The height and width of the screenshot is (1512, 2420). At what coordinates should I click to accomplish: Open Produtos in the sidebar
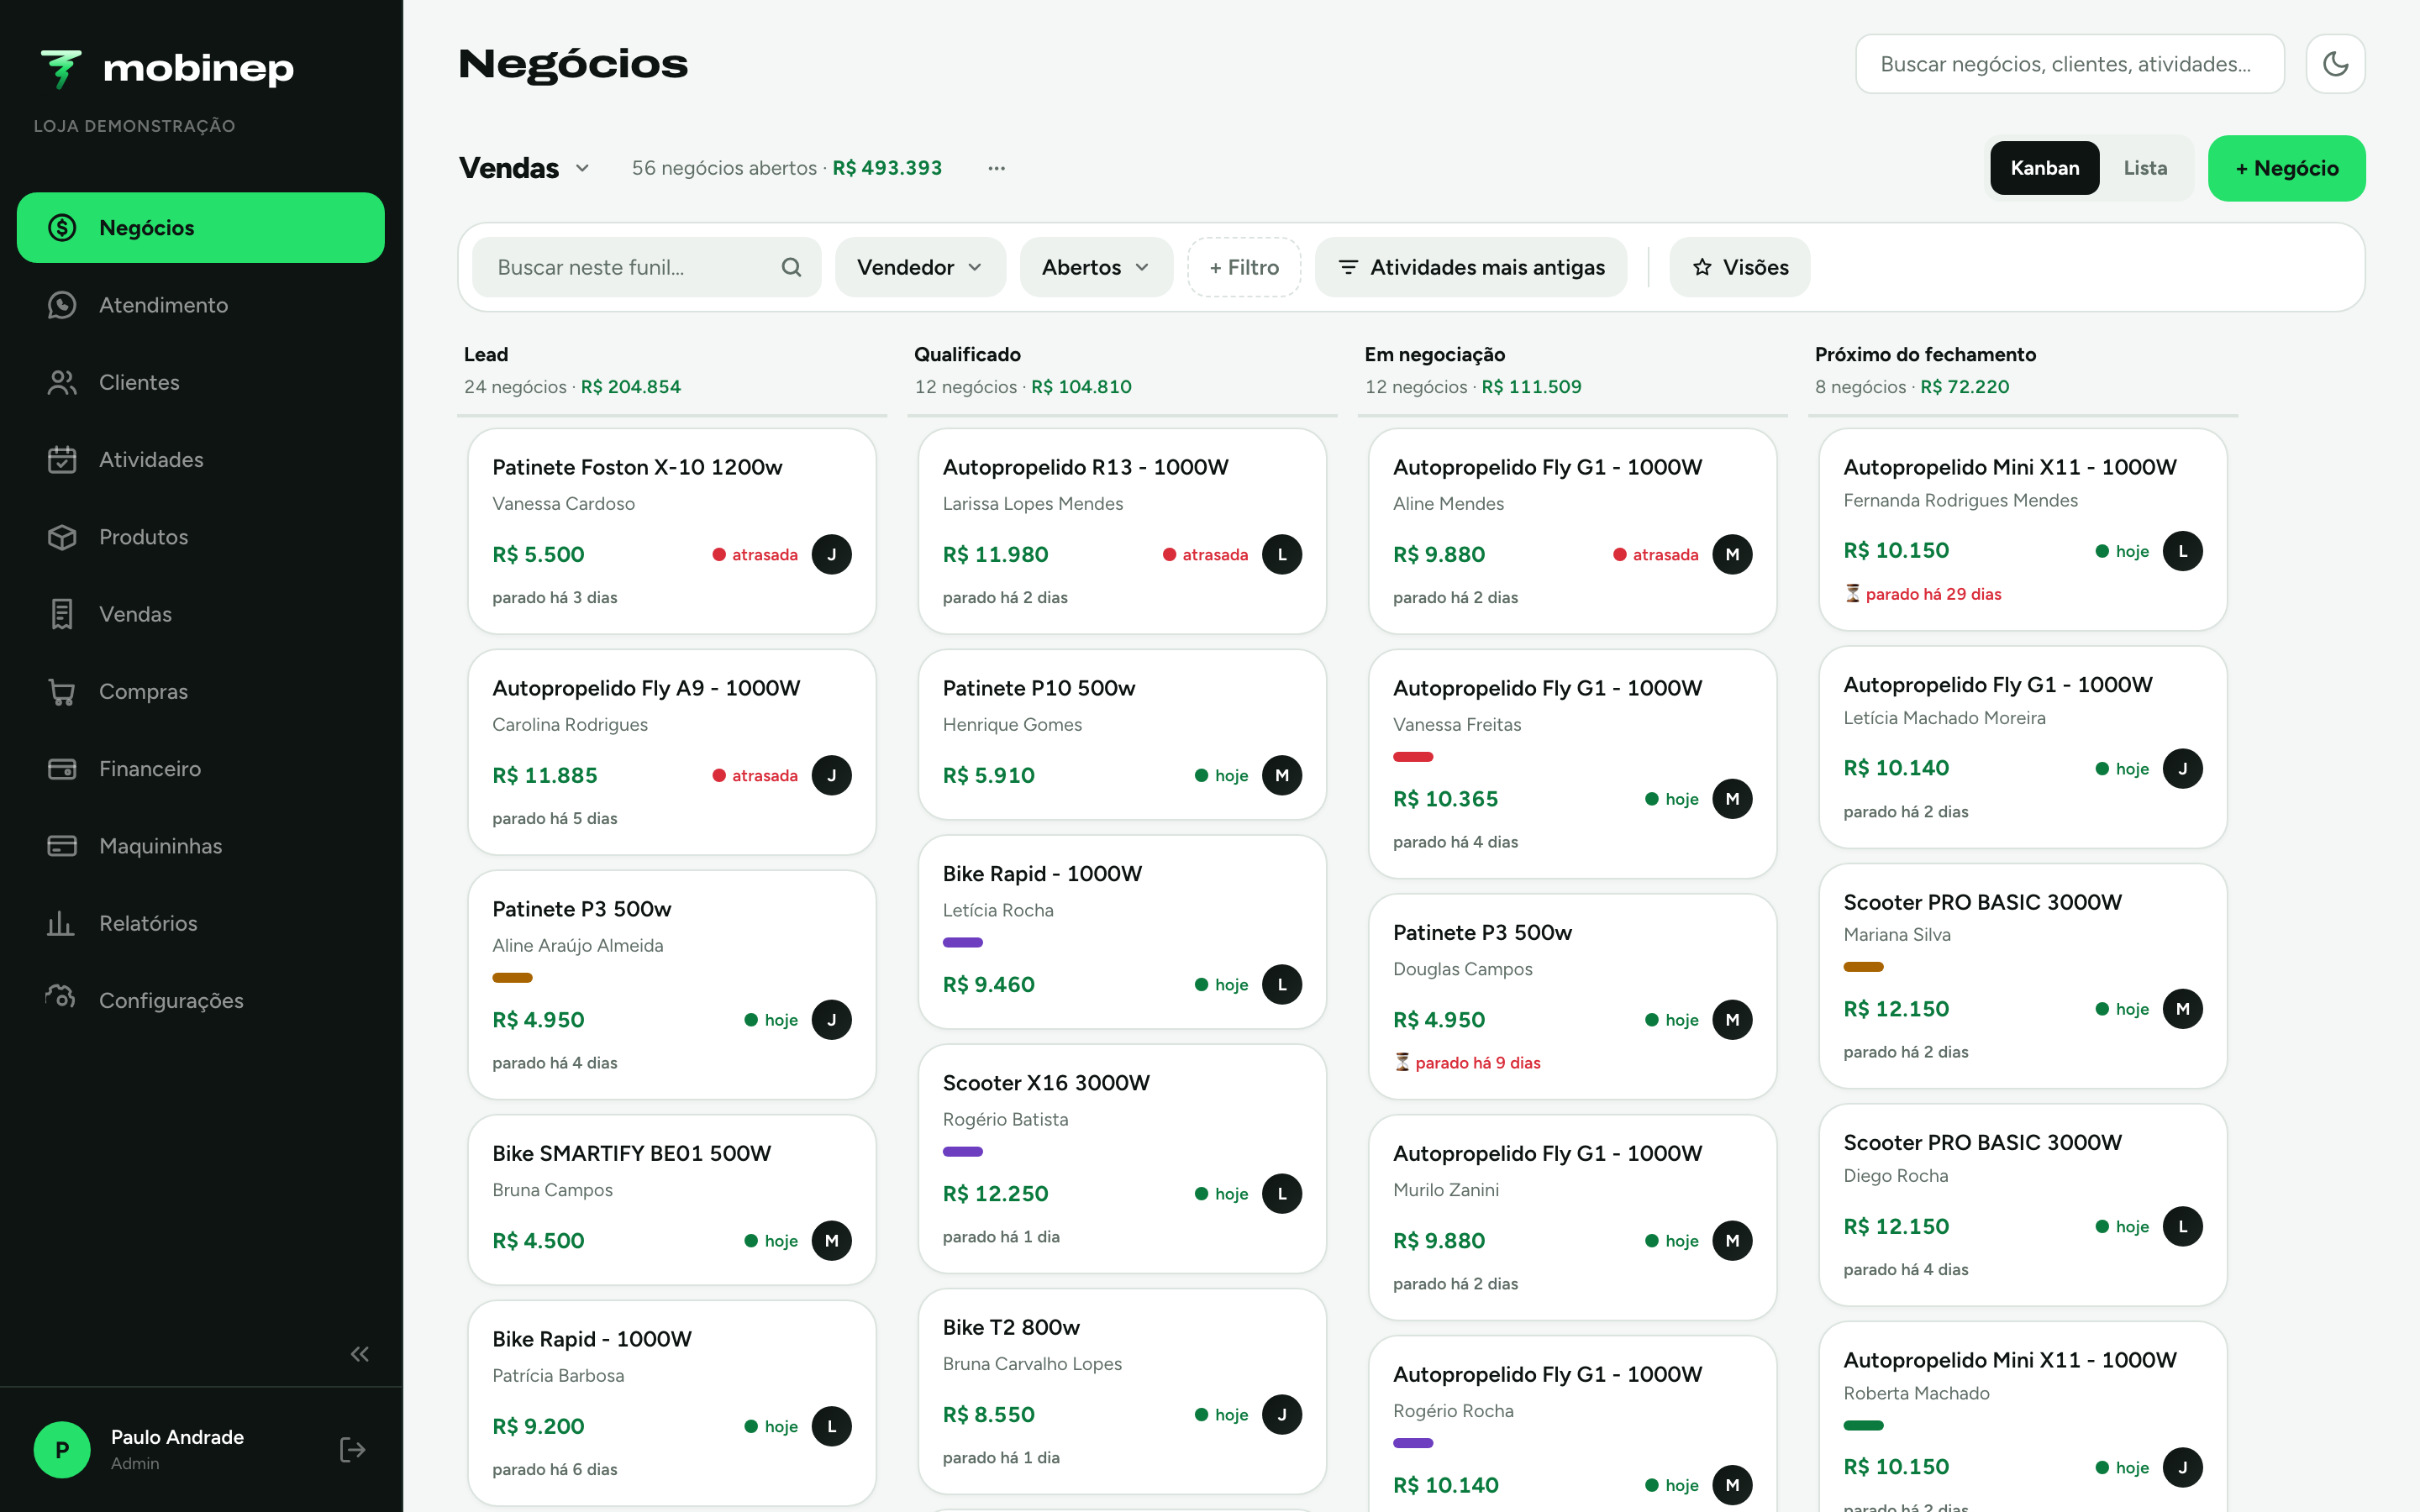[200, 537]
